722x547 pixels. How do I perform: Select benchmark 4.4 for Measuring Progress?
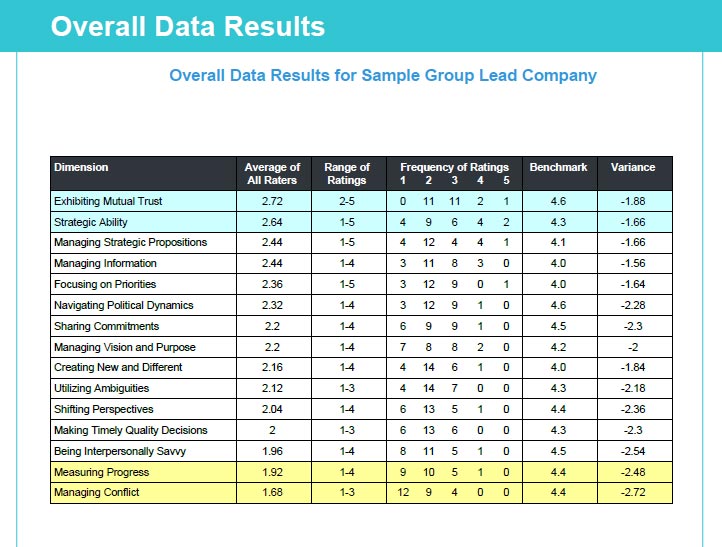click(x=558, y=472)
